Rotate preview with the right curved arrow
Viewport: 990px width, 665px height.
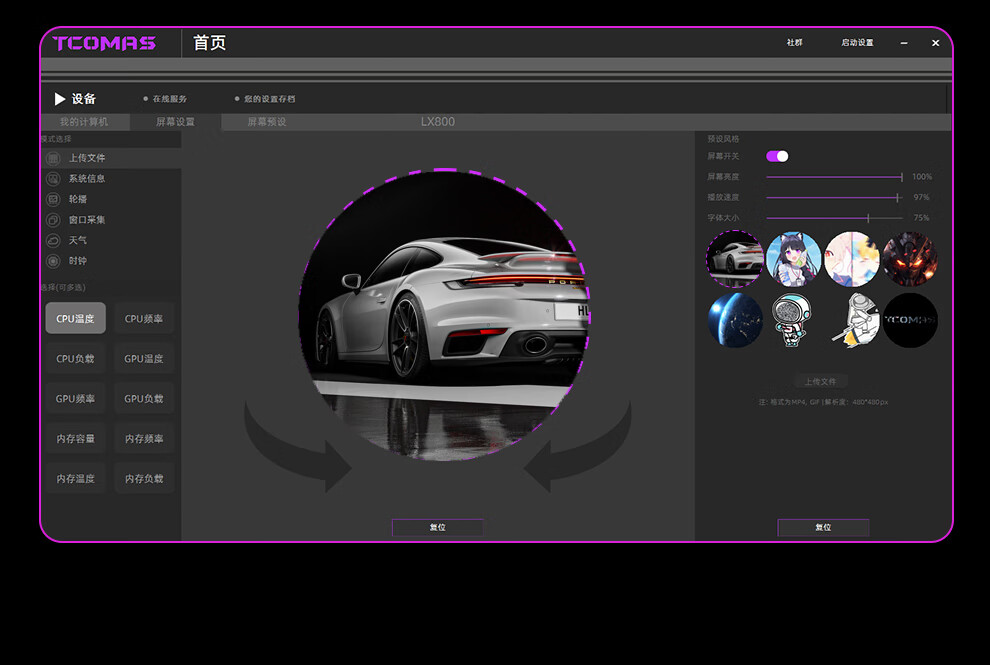click(x=578, y=448)
